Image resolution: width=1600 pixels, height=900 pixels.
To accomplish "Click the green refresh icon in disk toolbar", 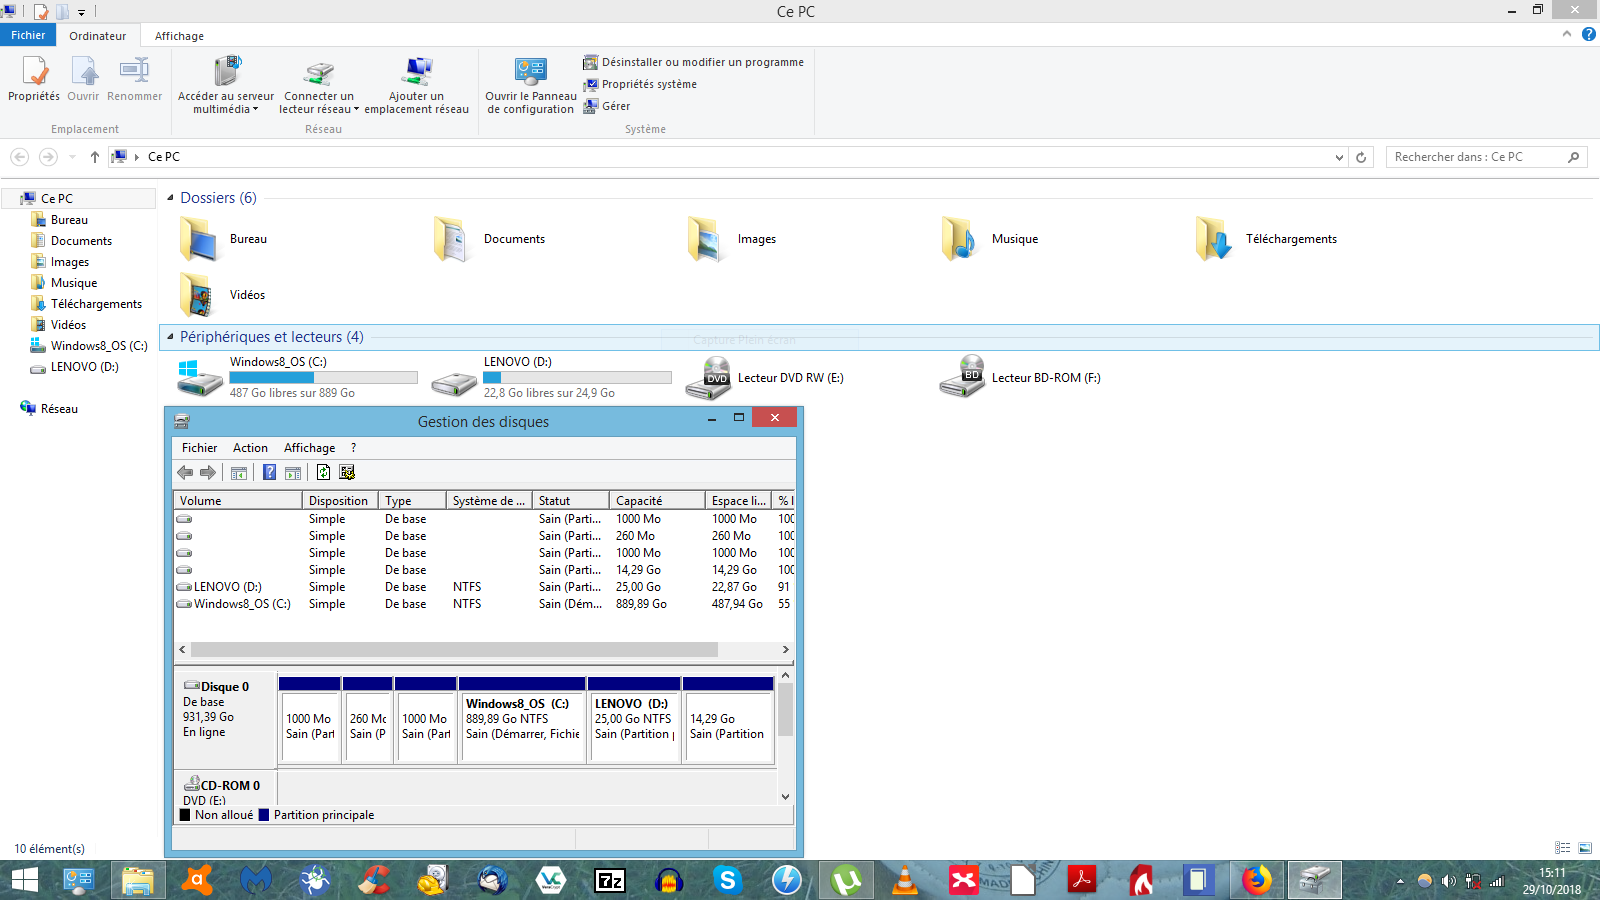I will click(x=323, y=473).
